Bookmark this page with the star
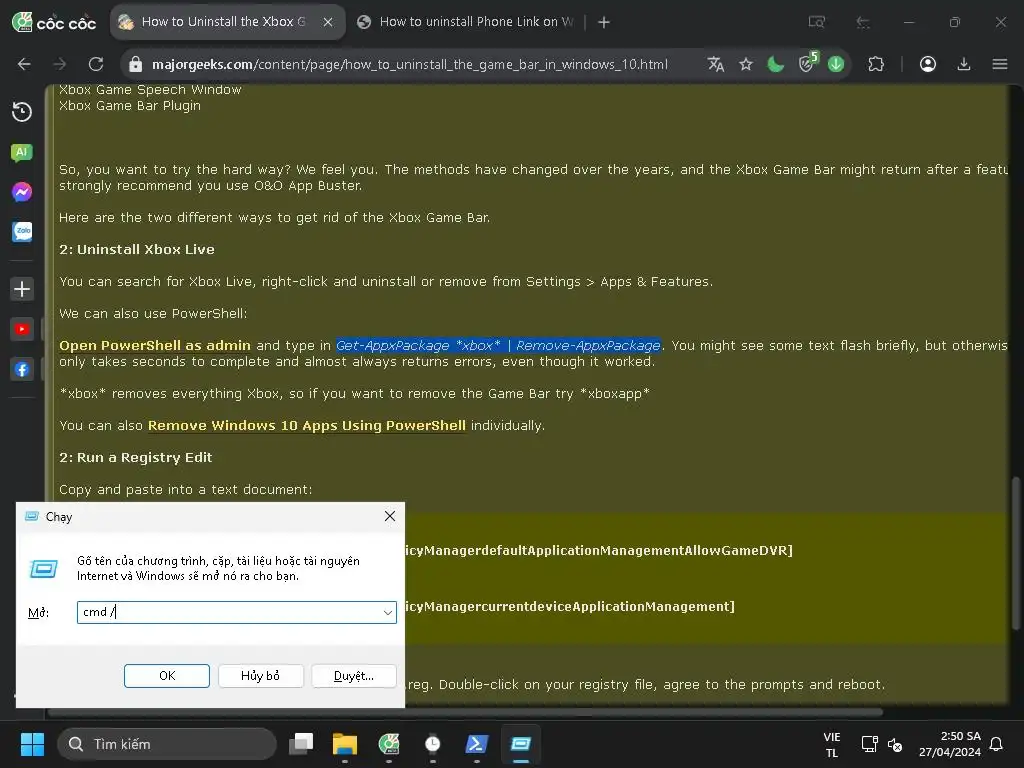The image size is (1024, 768). (x=746, y=64)
